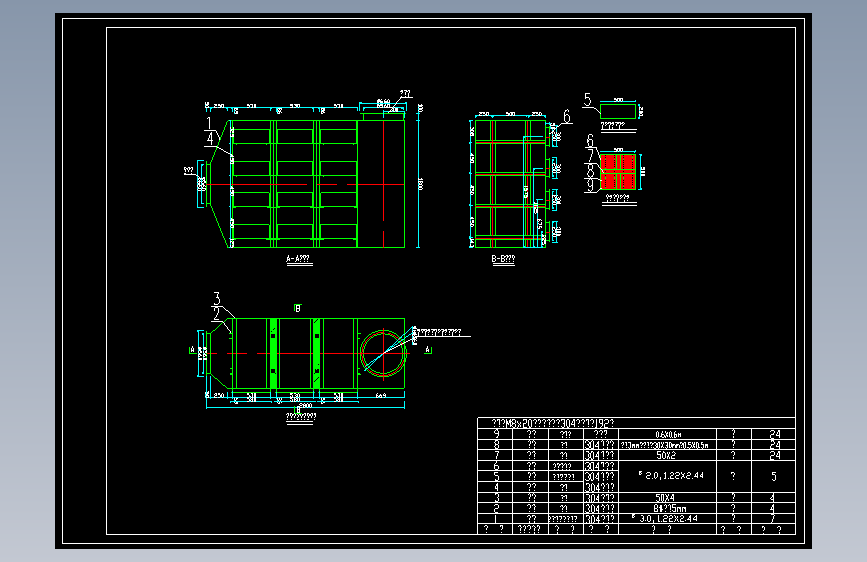Screen dimensions: 867x562
Task: Select the 50X4 specification cell
Action: tap(665, 497)
